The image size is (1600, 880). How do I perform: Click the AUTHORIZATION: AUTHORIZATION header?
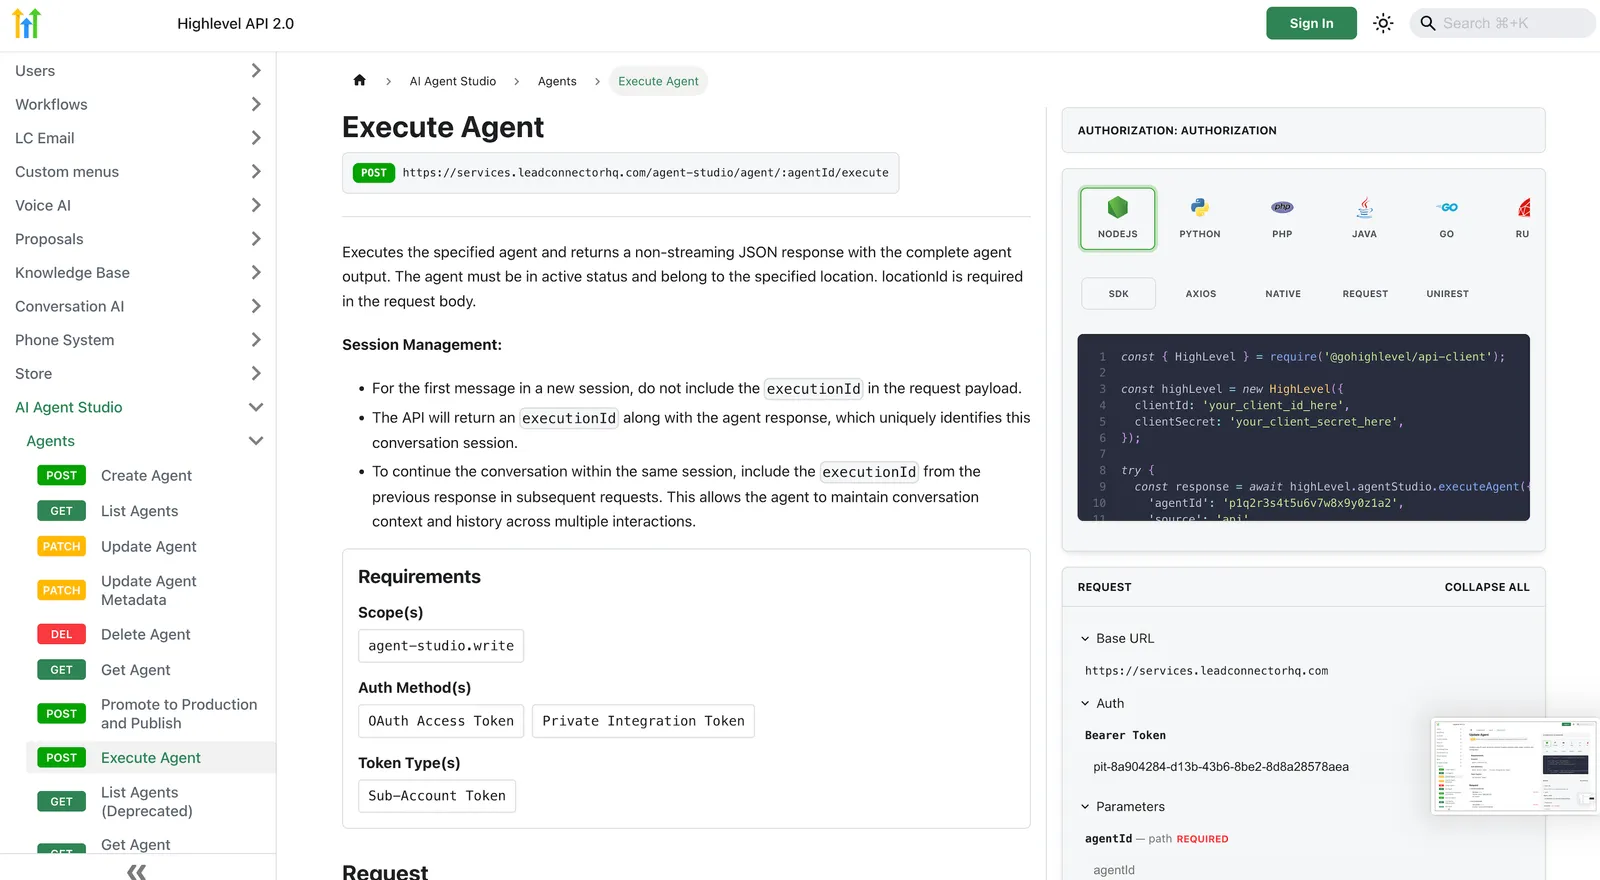click(1303, 130)
